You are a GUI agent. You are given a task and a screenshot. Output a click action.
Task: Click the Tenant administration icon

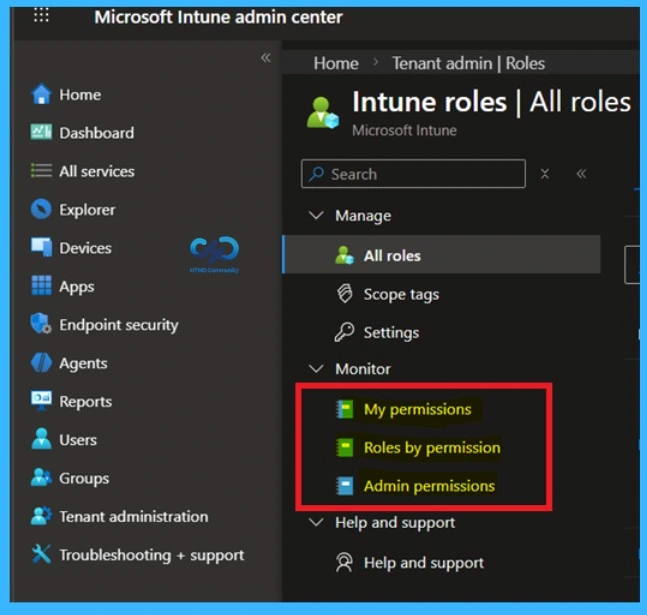click(x=41, y=516)
